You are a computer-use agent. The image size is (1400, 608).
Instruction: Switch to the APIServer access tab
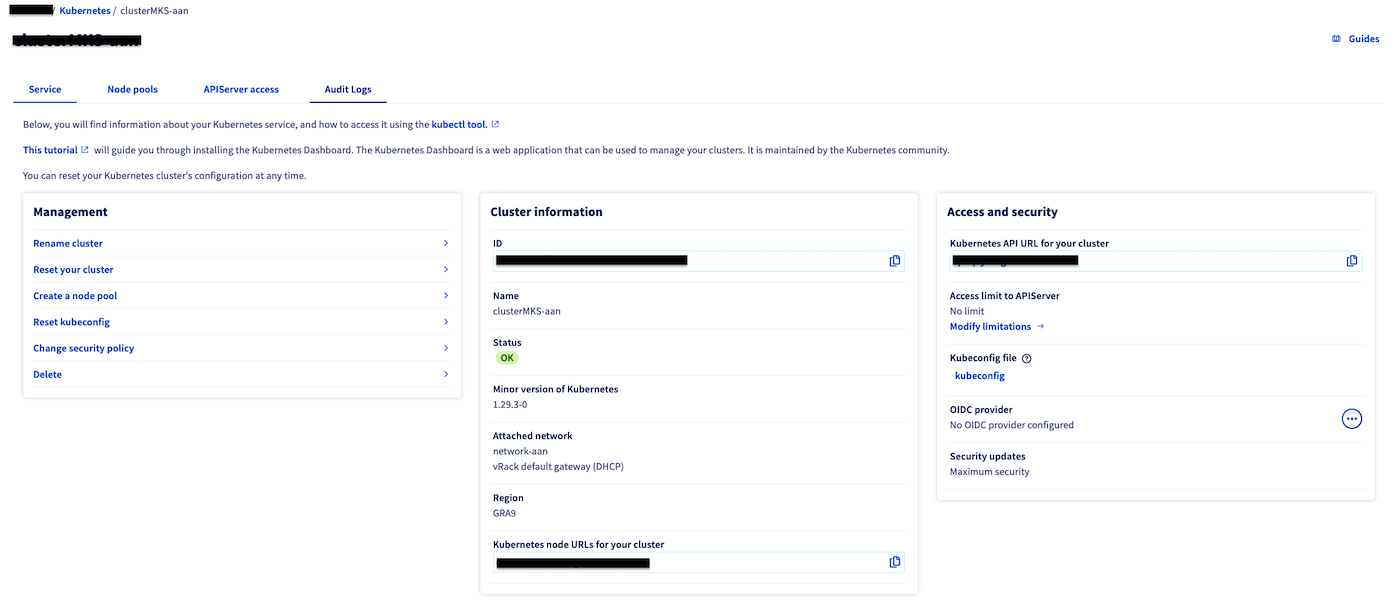pos(241,89)
